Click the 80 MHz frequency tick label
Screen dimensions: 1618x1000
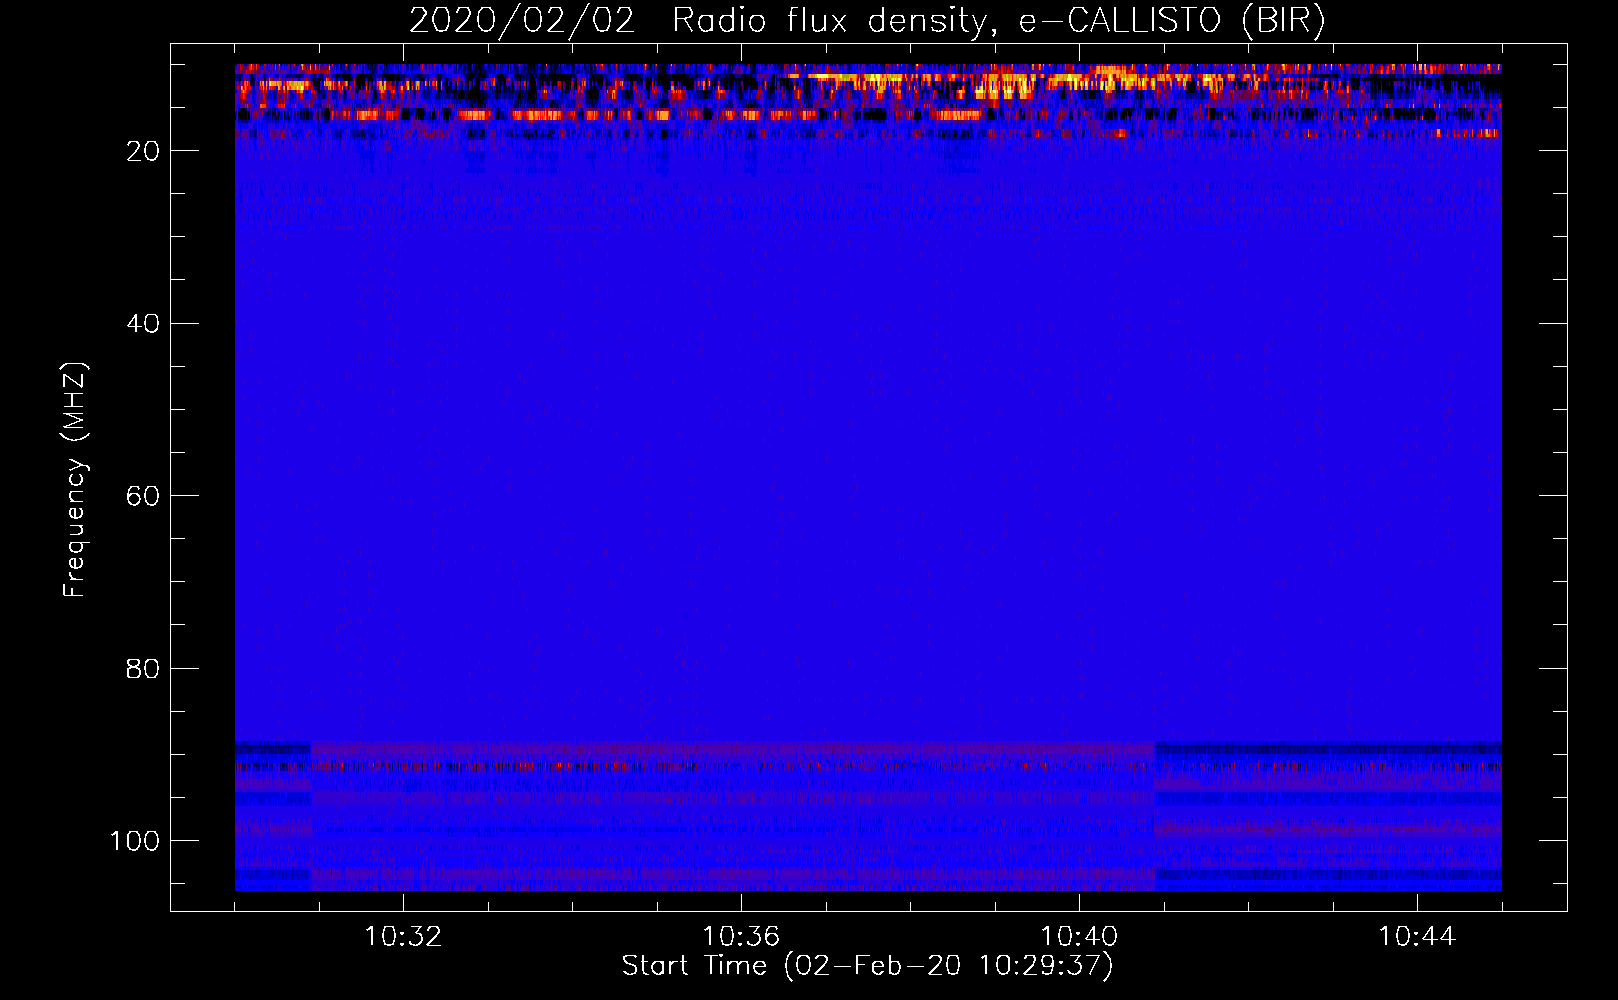(143, 668)
